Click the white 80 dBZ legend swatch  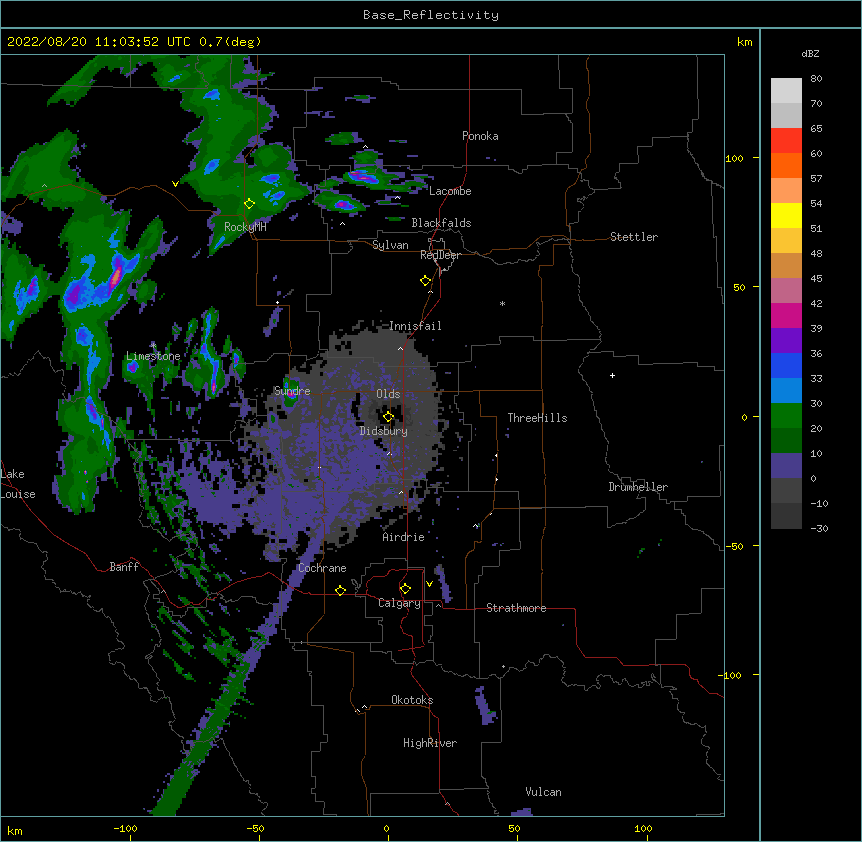(786, 91)
